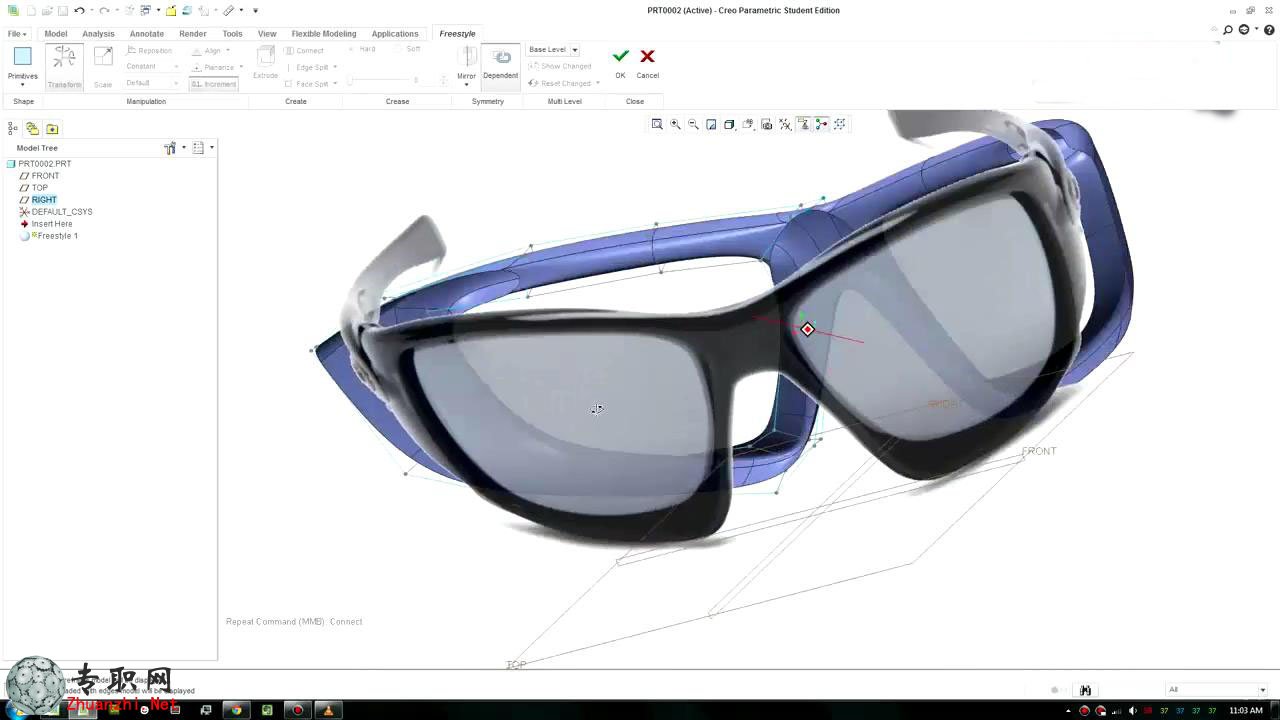Select the FRONT datum plane in Model Tree
Viewport: 1280px width, 720px height.
pyautogui.click(x=45, y=176)
